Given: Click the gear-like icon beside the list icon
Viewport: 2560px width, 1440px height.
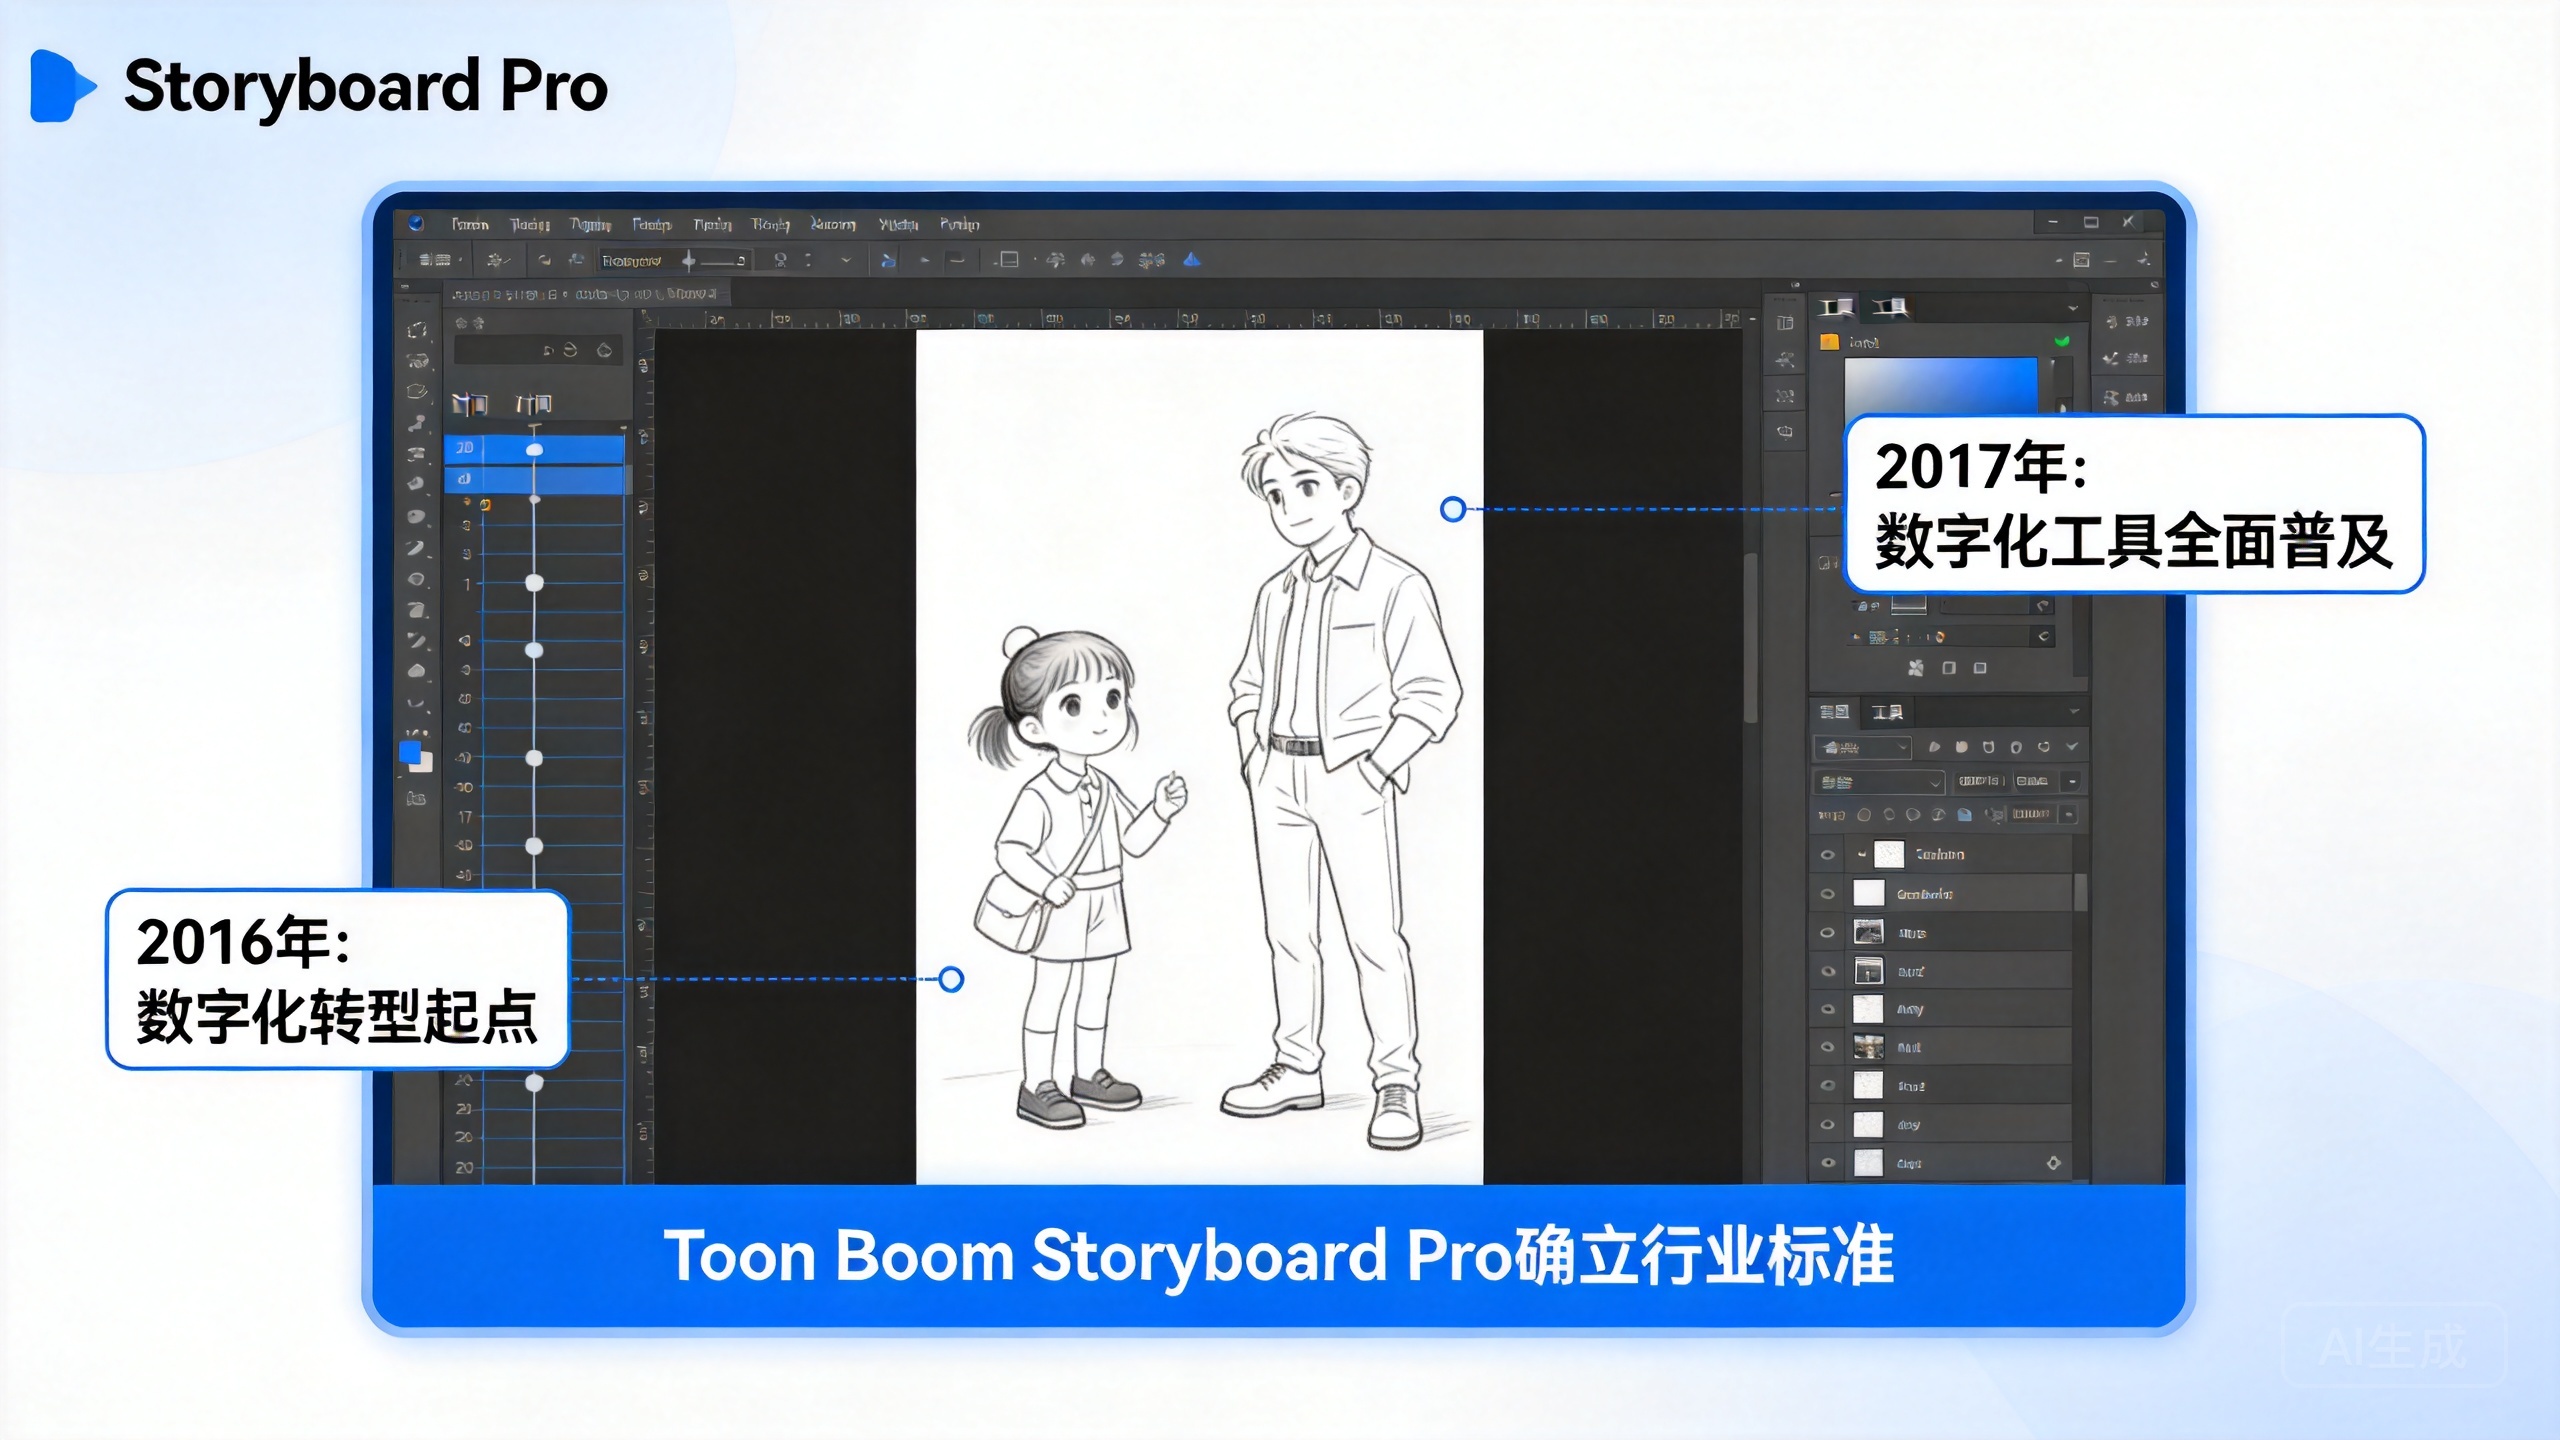Looking at the screenshot, I should (495, 260).
